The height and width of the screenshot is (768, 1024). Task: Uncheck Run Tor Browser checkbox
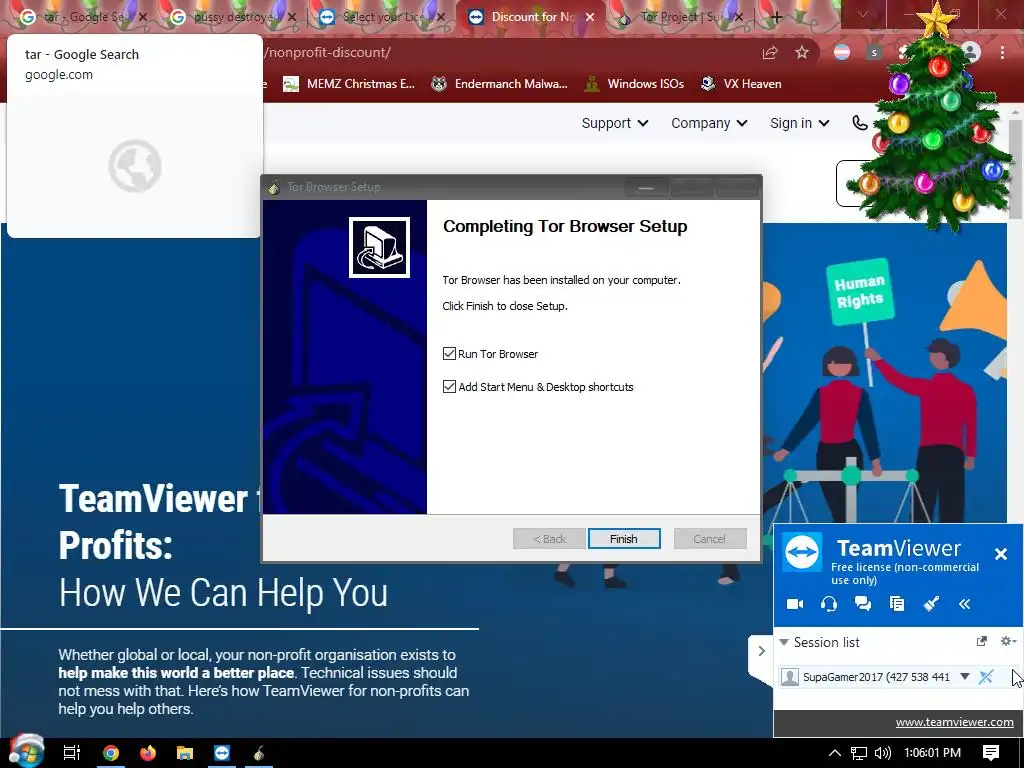(x=449, y=353)
